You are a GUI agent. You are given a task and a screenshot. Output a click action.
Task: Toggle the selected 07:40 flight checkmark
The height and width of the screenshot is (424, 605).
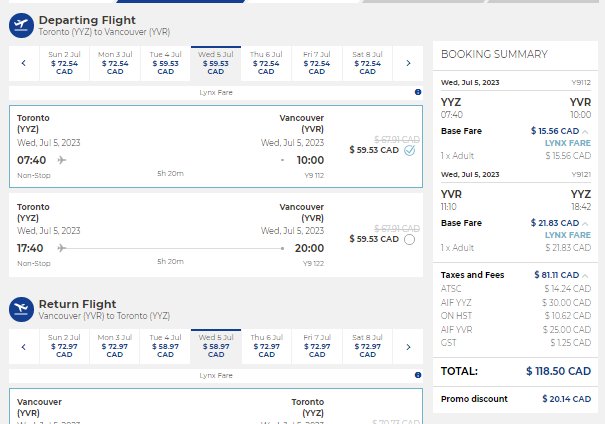[409, 150]
